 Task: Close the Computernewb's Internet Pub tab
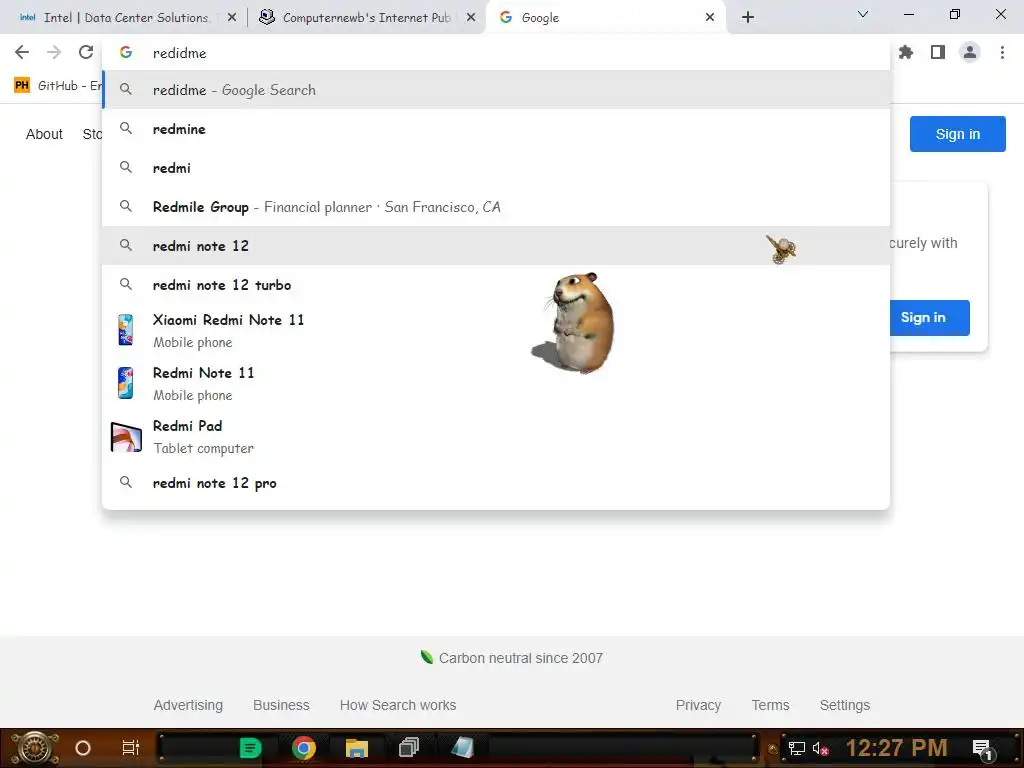(471, 18)
